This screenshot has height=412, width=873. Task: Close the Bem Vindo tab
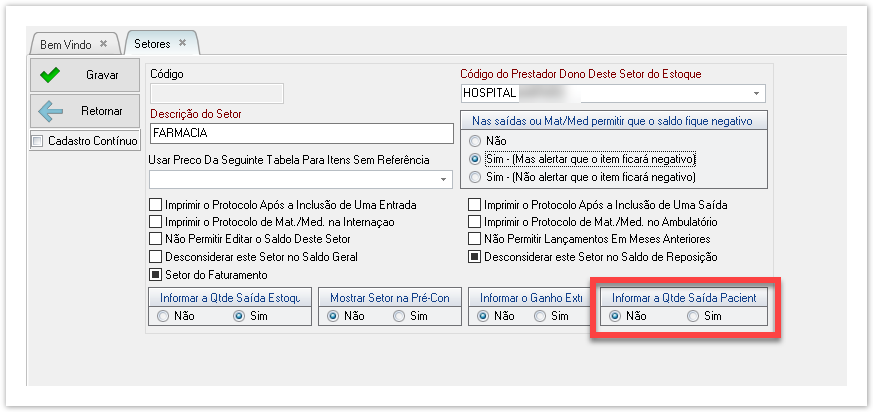(x=104, y=44)
